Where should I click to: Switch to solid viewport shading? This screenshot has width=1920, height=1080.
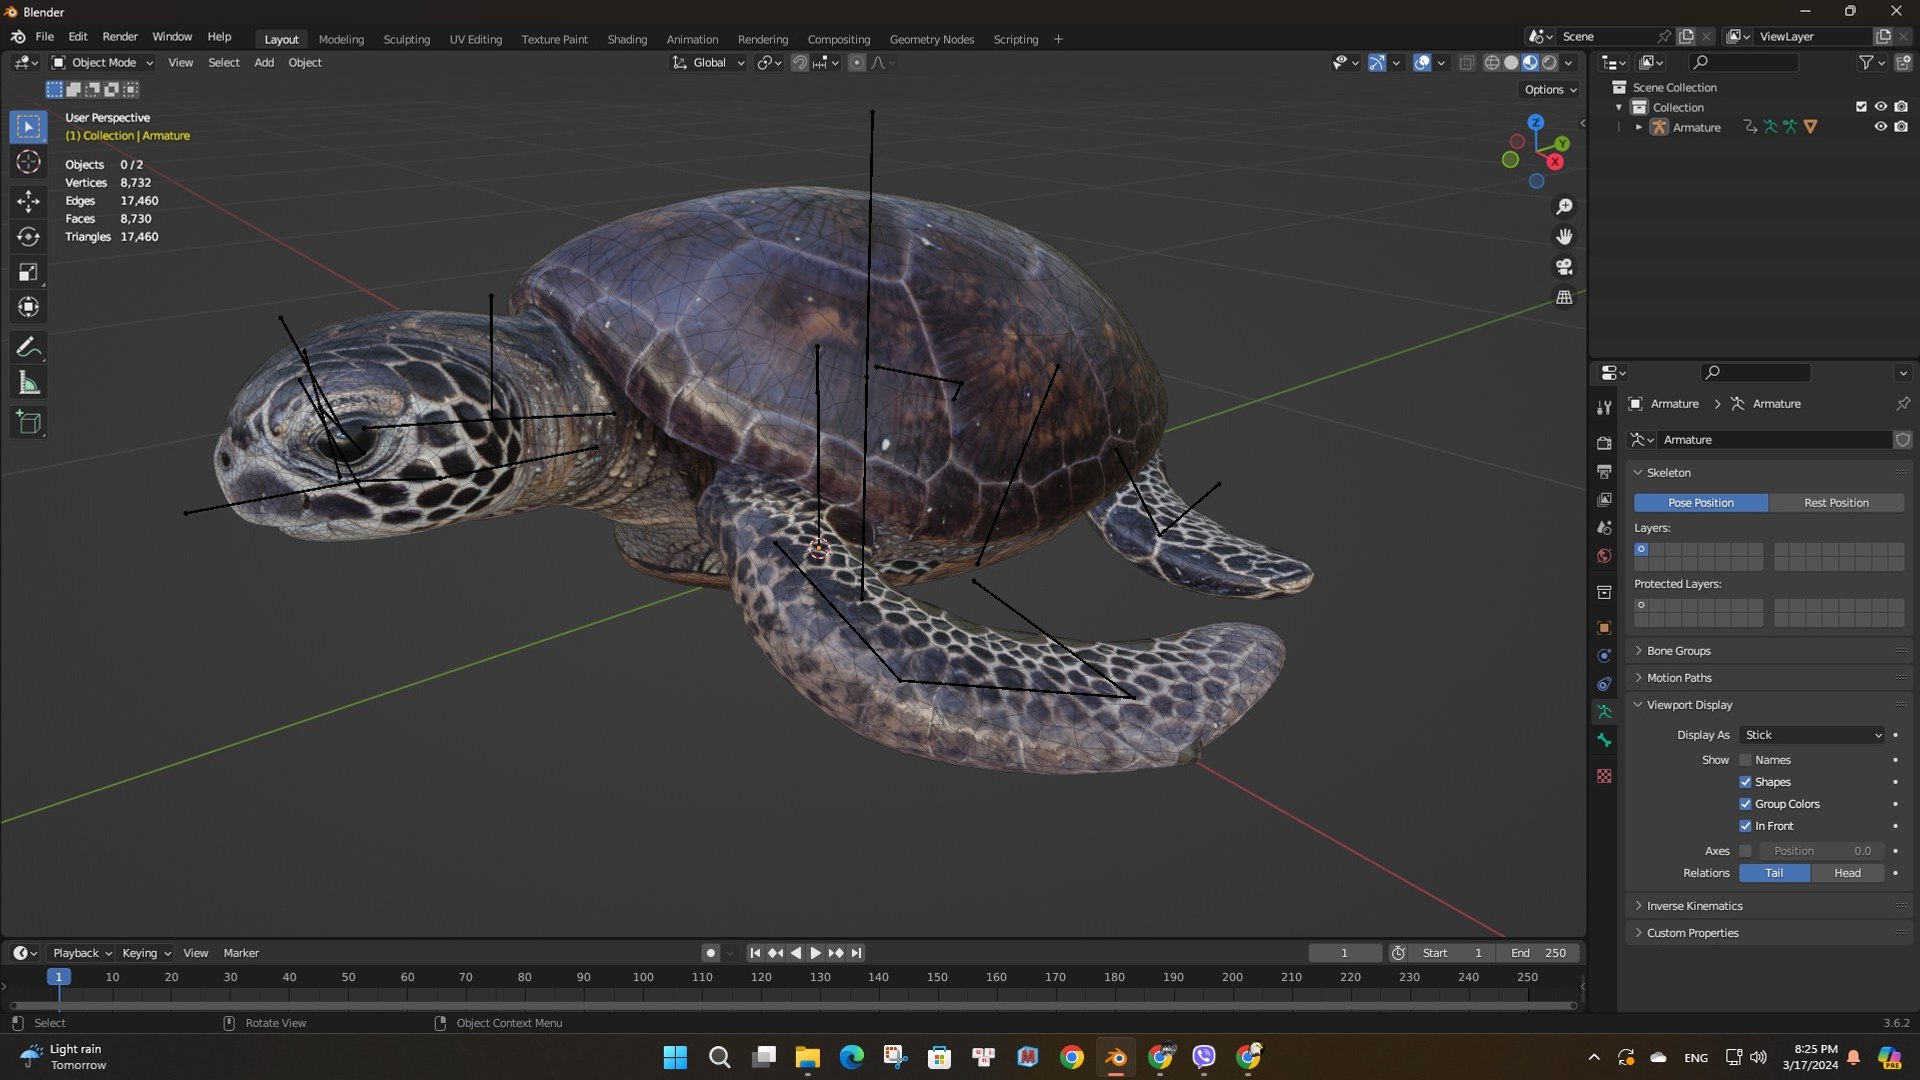pos(1511,62)
